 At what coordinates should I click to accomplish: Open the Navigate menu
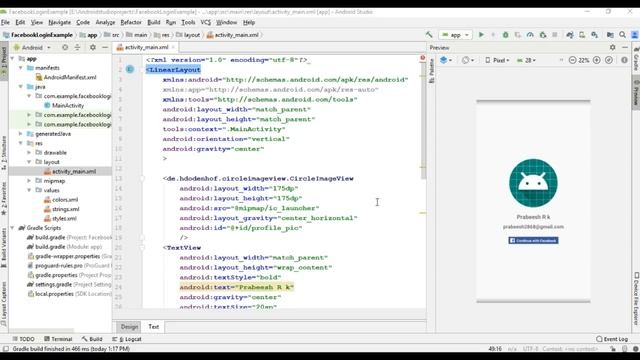pos(59,22)
